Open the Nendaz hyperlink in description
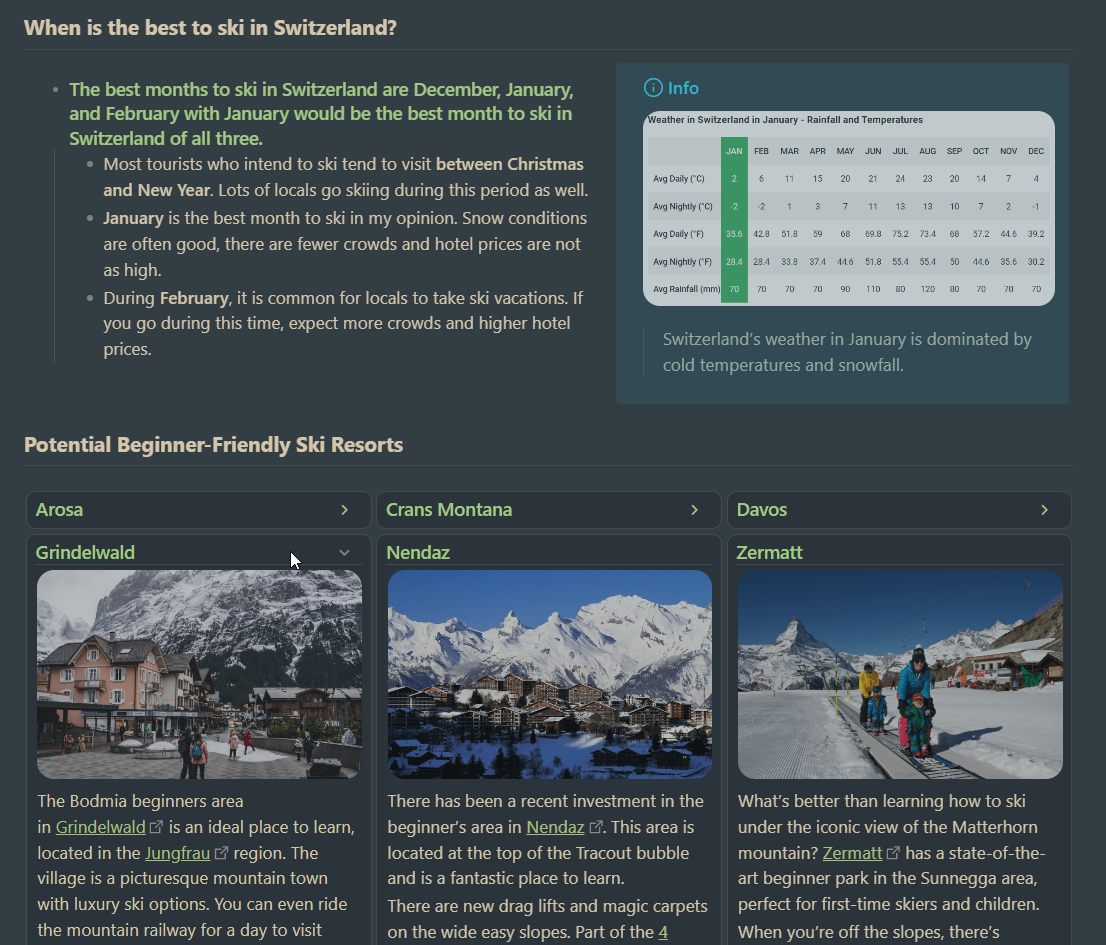The width and height of the screenshot is (1106, 945). pos(555,827)
